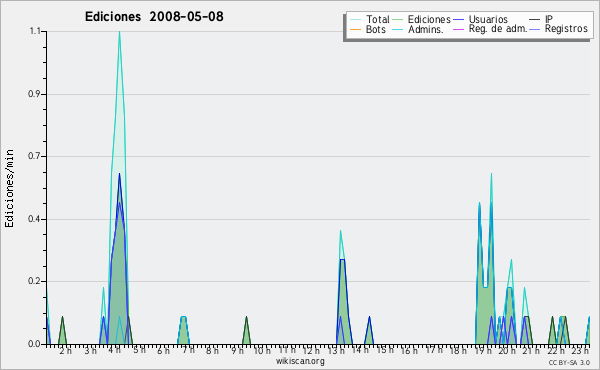Click the tallest Total peak near 4 h
Viewport: 600px width, 370px height.
coord(119,32)
